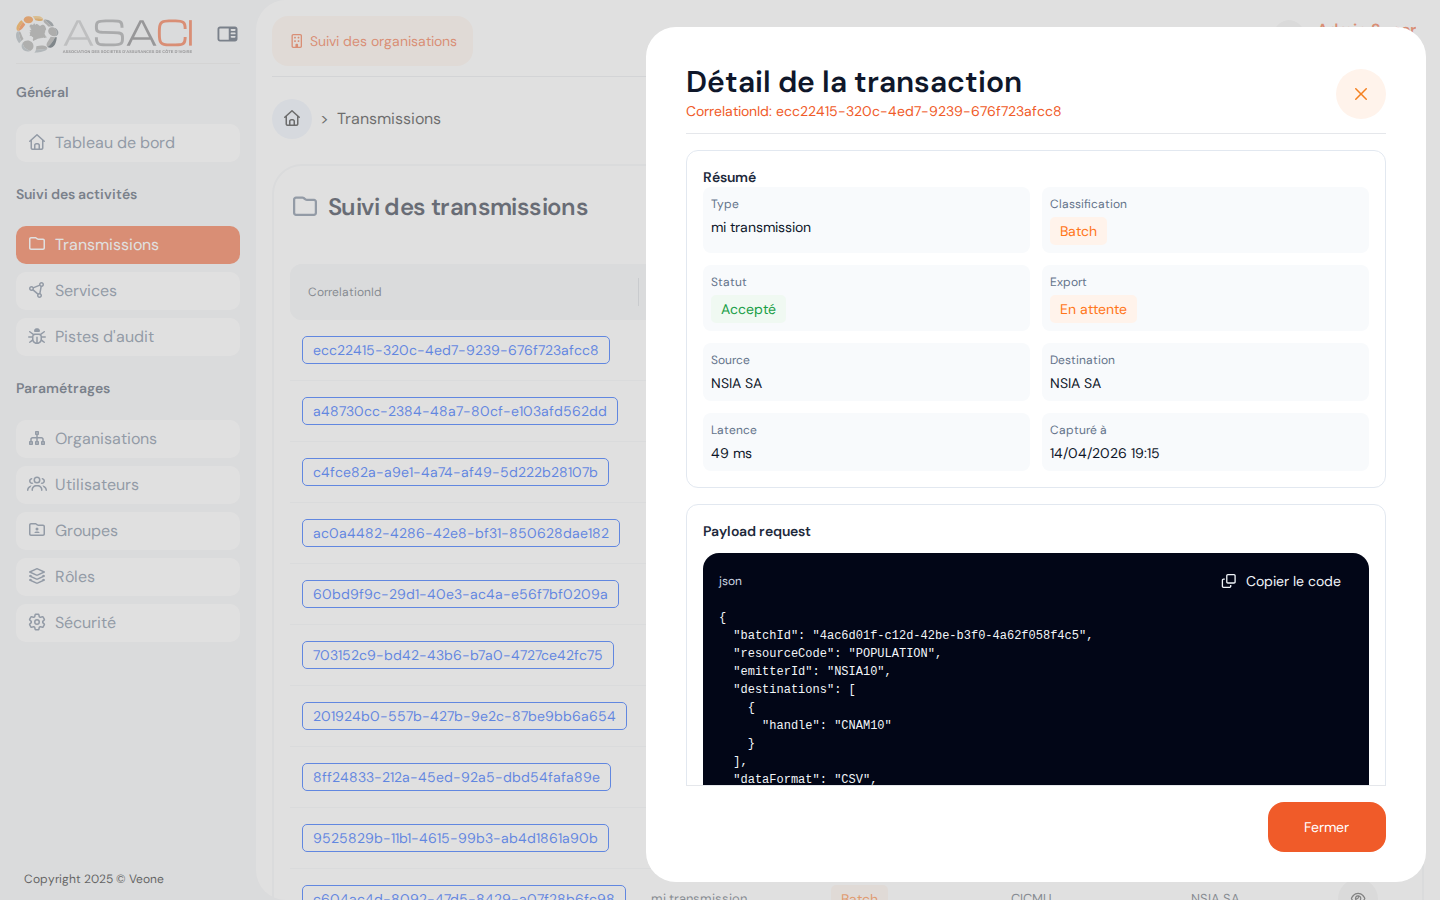Click the view icon on the bottom table row
Screen dimensions: 1440x900
1358,895
